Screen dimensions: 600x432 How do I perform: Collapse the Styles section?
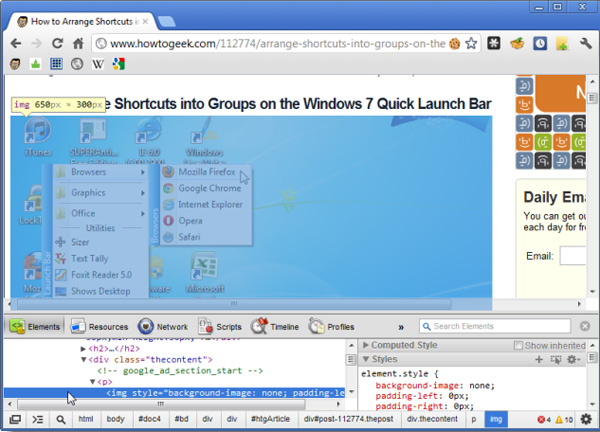click(366, 359)
